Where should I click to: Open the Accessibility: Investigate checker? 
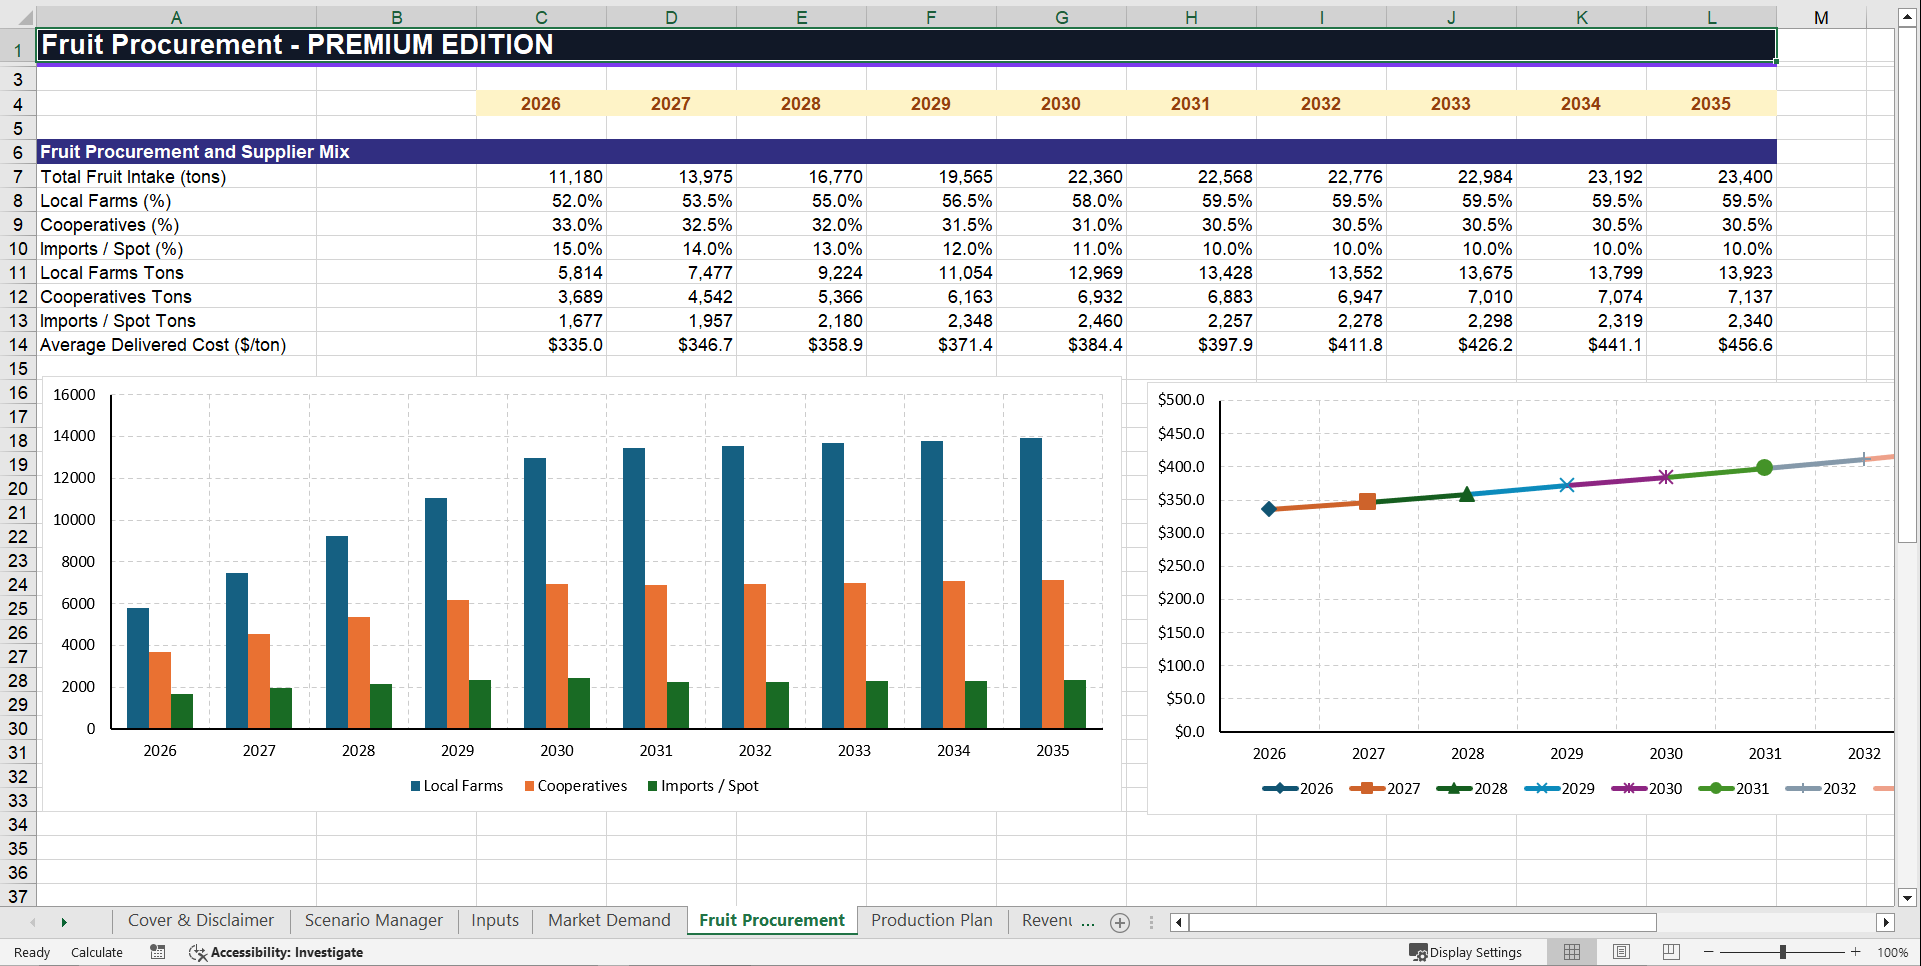click(x=276, y=952)
